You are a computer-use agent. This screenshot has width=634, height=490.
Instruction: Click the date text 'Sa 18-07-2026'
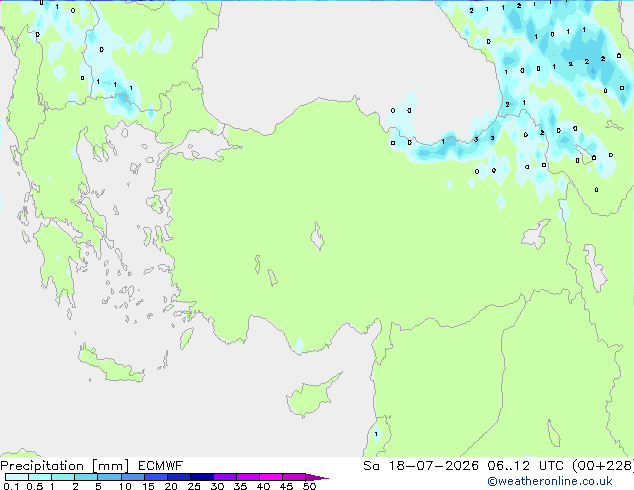click(x=421, y=466)
